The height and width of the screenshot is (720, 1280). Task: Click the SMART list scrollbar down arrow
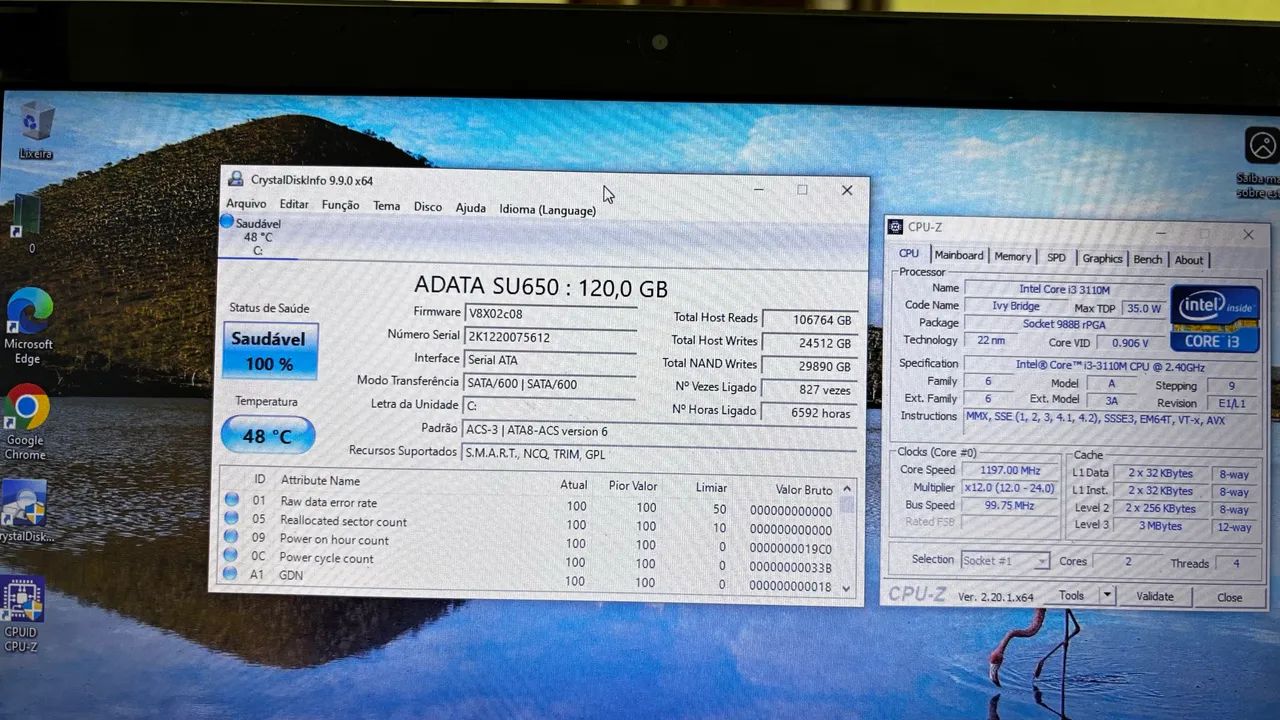coord(847,589)
